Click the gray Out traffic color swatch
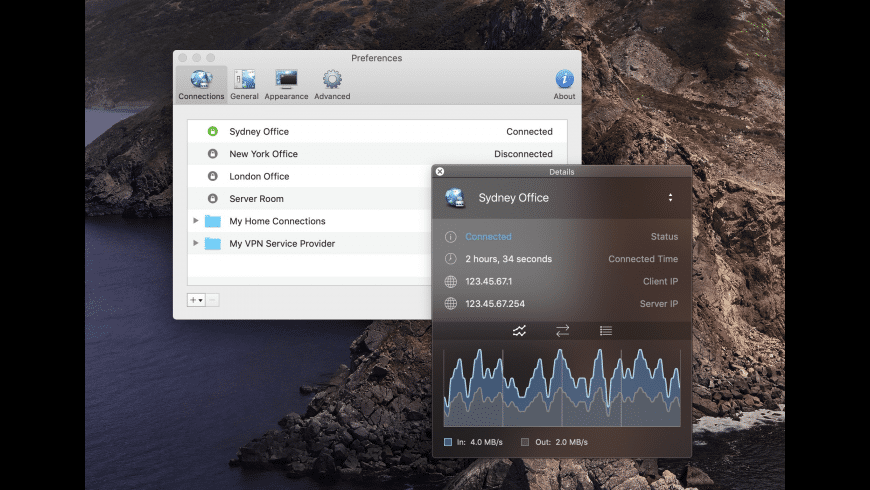 click(x=525, y=442)
